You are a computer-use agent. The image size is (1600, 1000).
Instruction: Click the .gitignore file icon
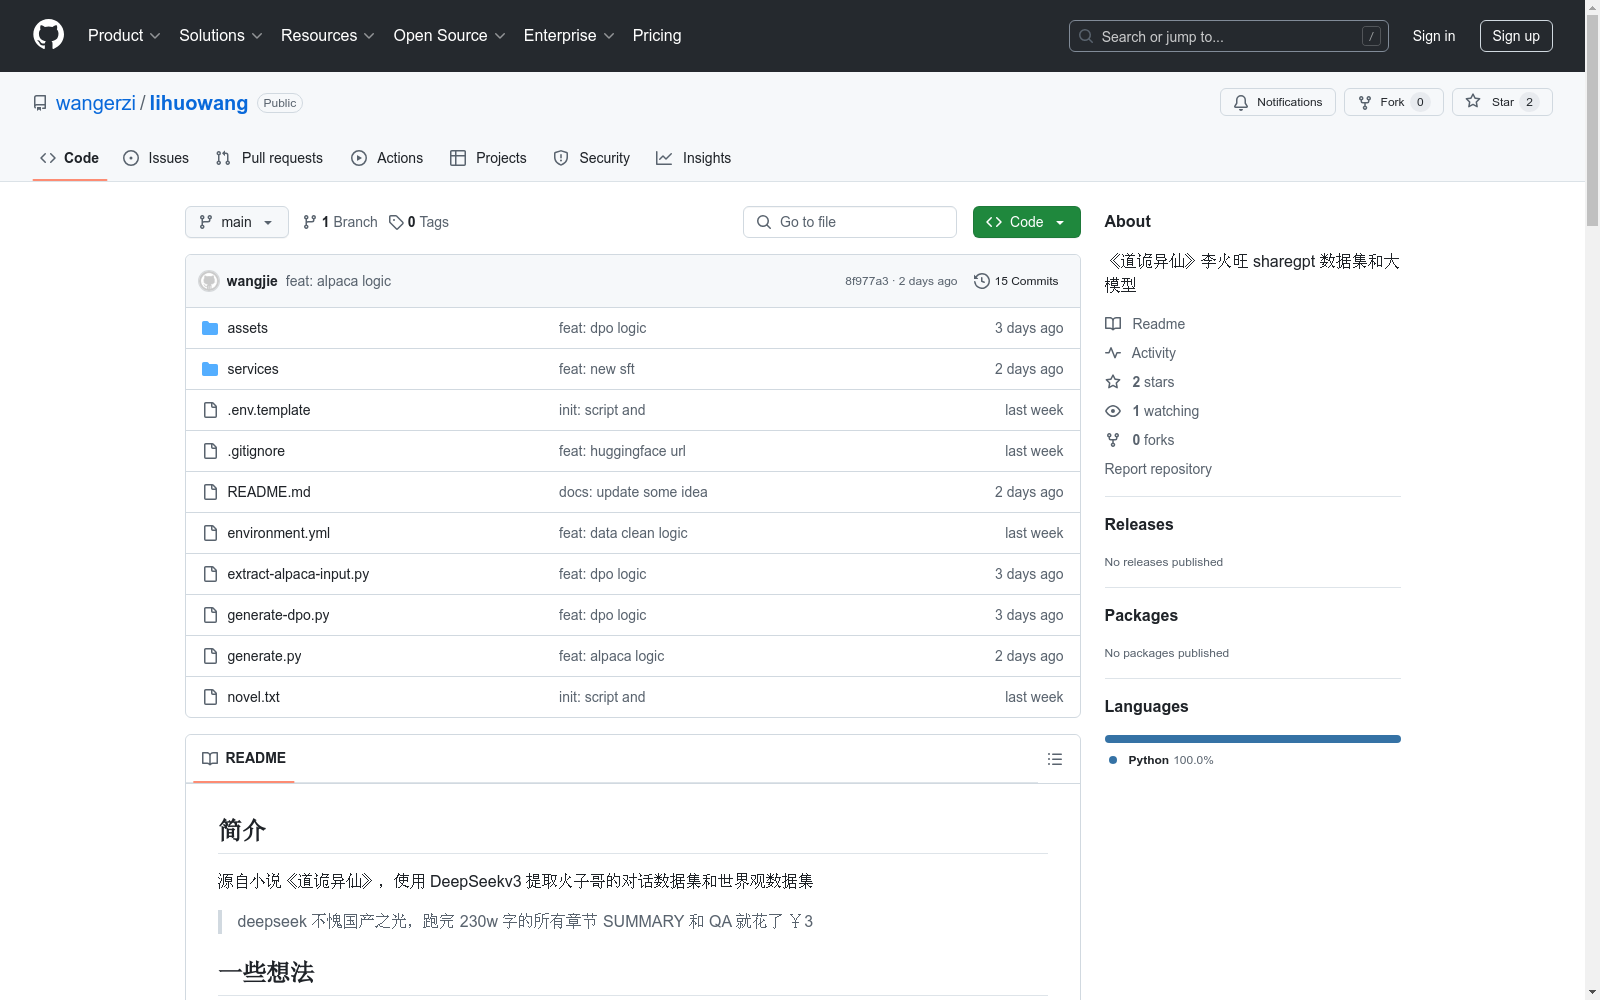(x=210, y=451)
